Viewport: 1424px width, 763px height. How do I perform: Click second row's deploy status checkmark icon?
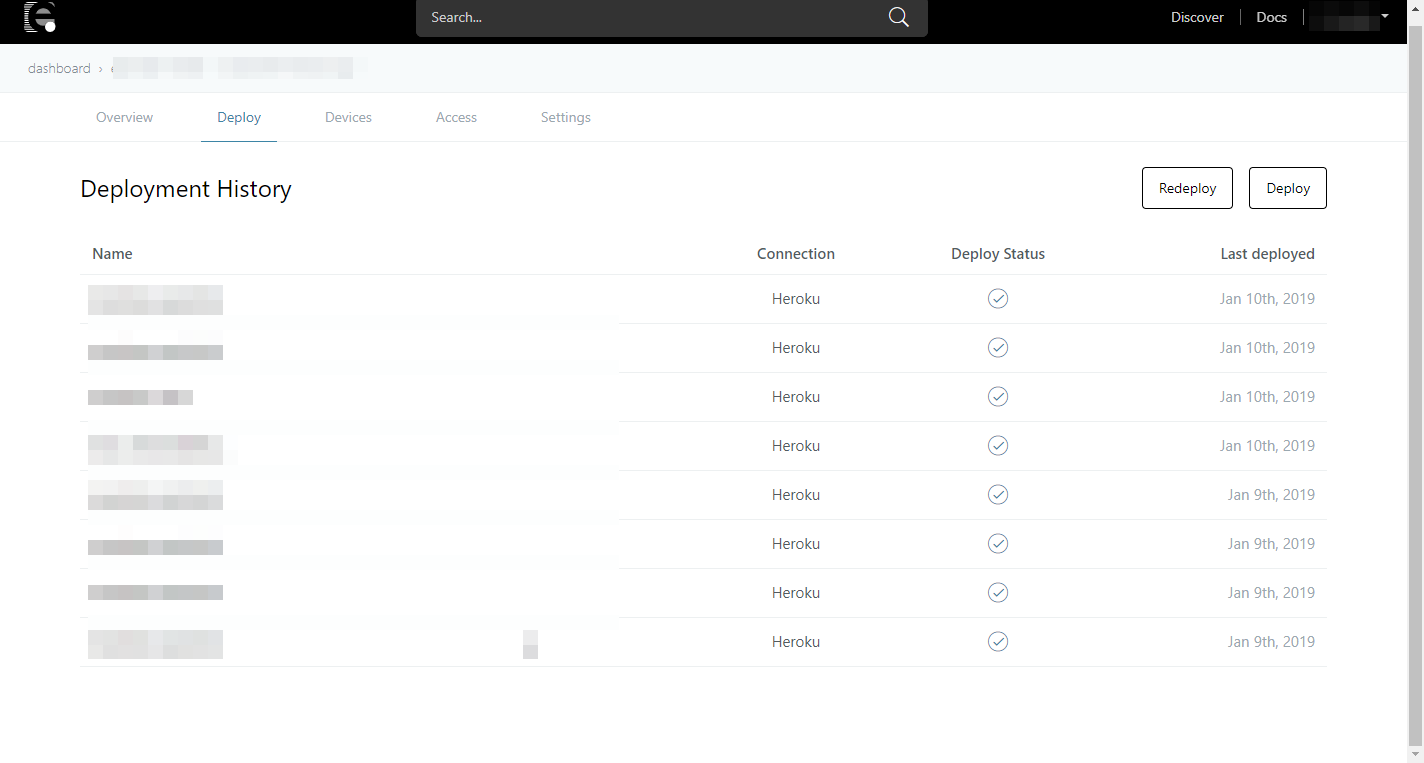[x=997, y=348]
